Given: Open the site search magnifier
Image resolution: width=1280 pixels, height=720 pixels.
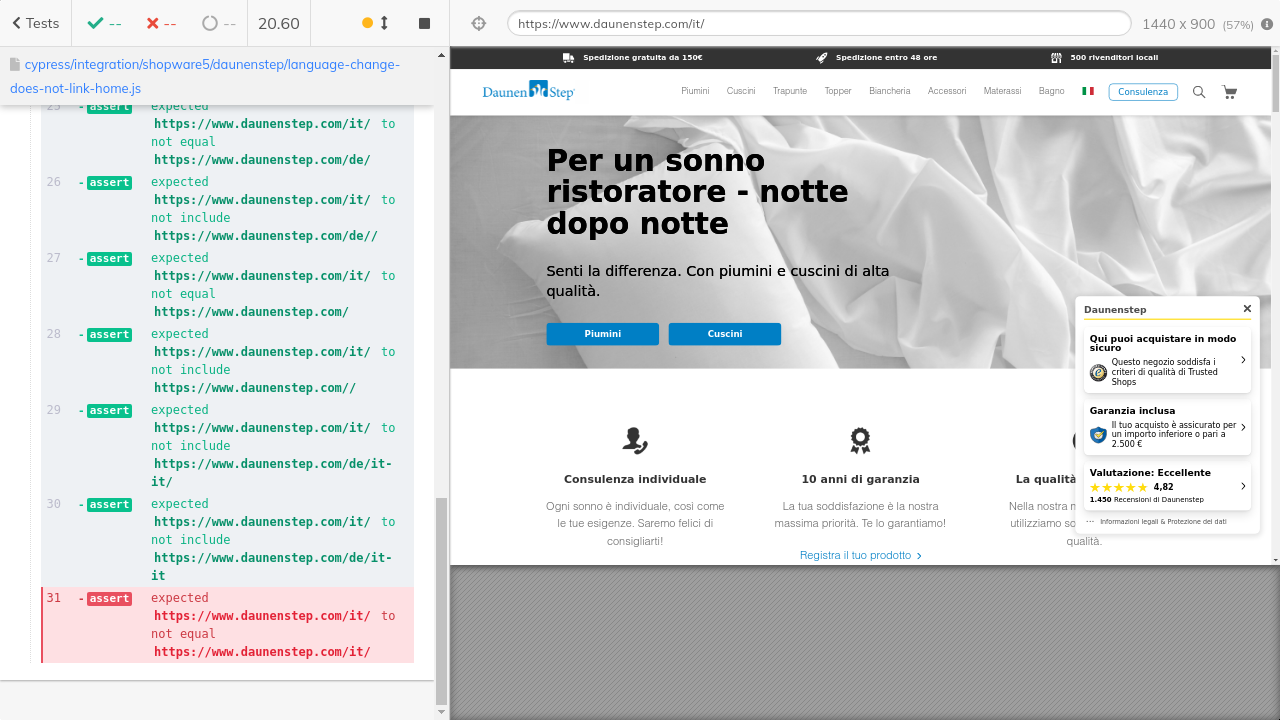Looking at the screenshot, I should click(1199, 92).
